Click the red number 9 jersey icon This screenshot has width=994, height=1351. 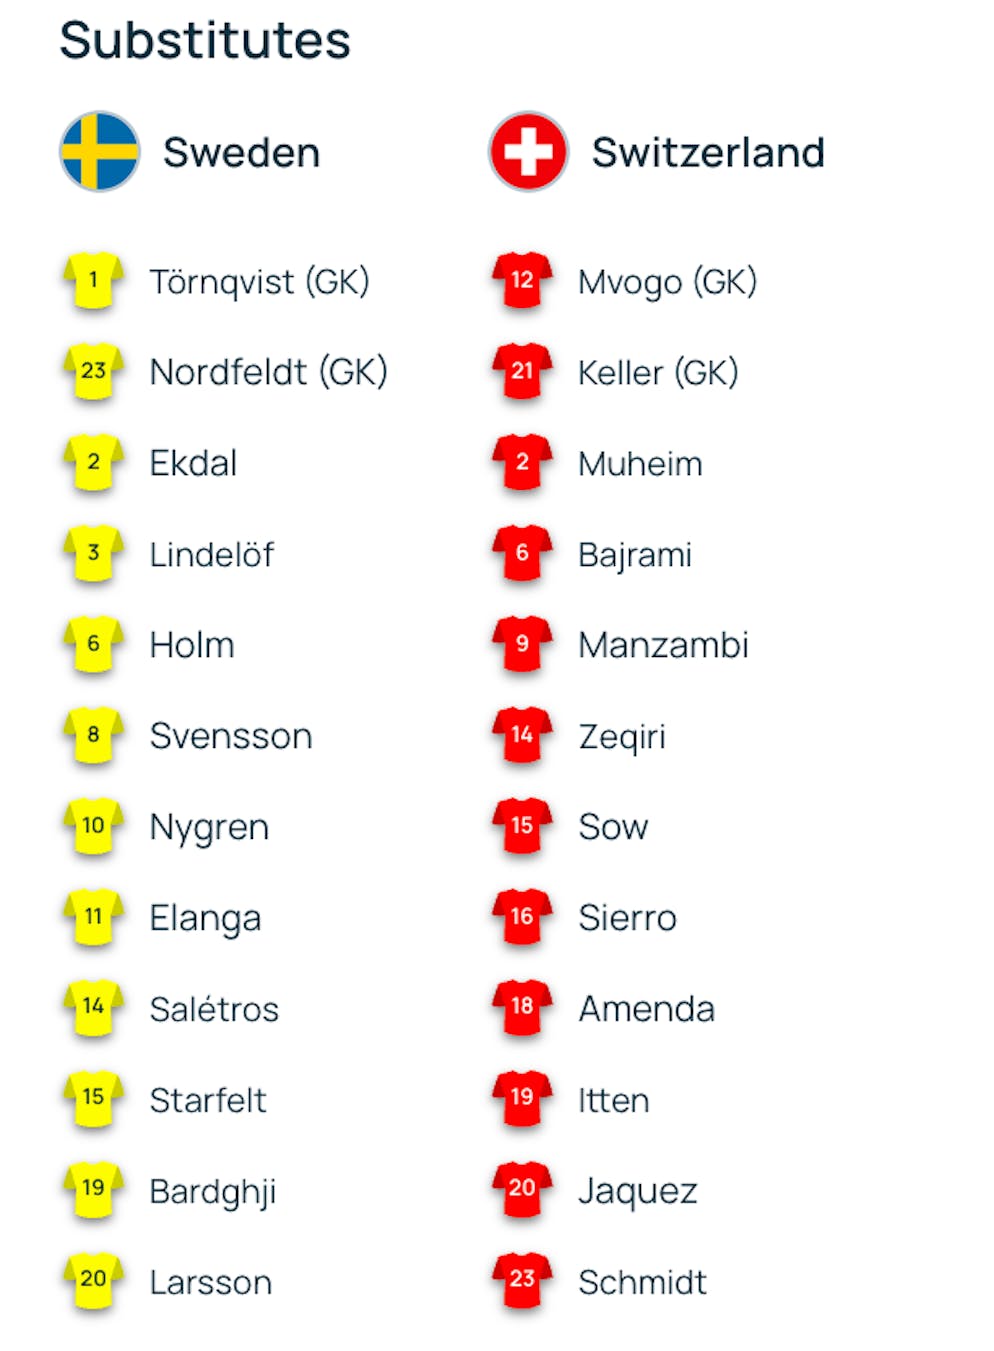click(522, 644)
